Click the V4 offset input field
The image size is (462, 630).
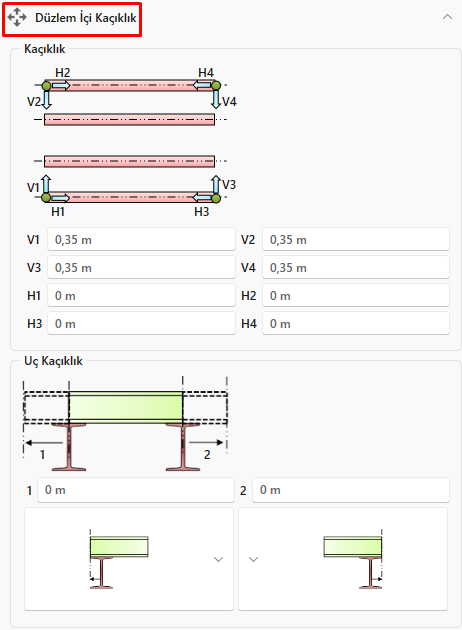click(x=356, y=268)
